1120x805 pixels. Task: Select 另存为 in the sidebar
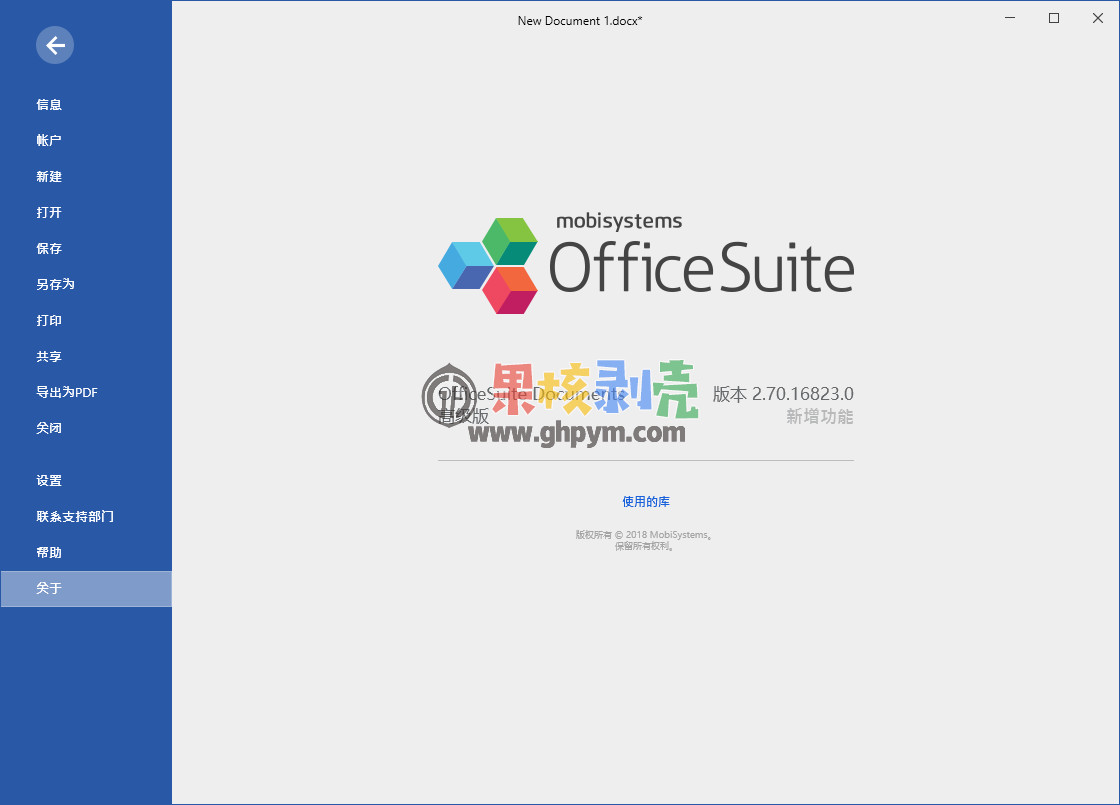point(56,285)
